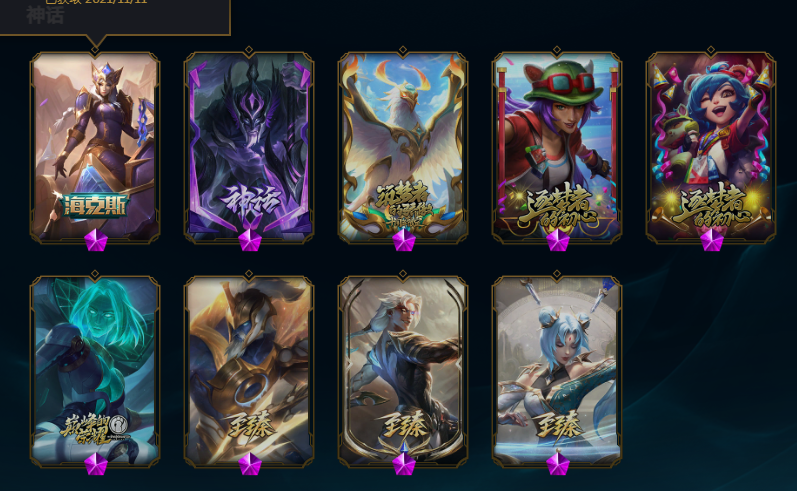Open the white phoenix 逐梦者 skin card

click(x=403, y=147)
